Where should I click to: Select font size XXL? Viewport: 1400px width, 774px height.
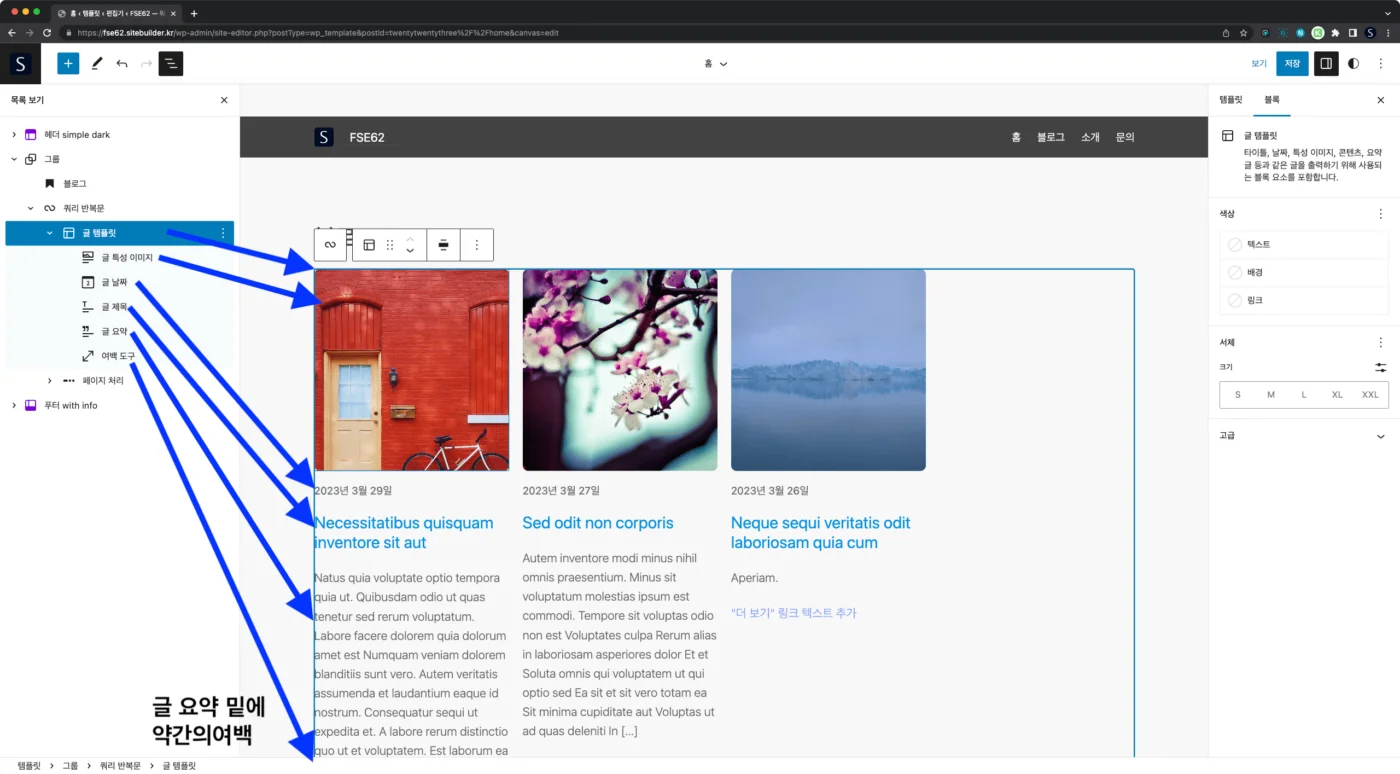click(x=1370, y=395)
